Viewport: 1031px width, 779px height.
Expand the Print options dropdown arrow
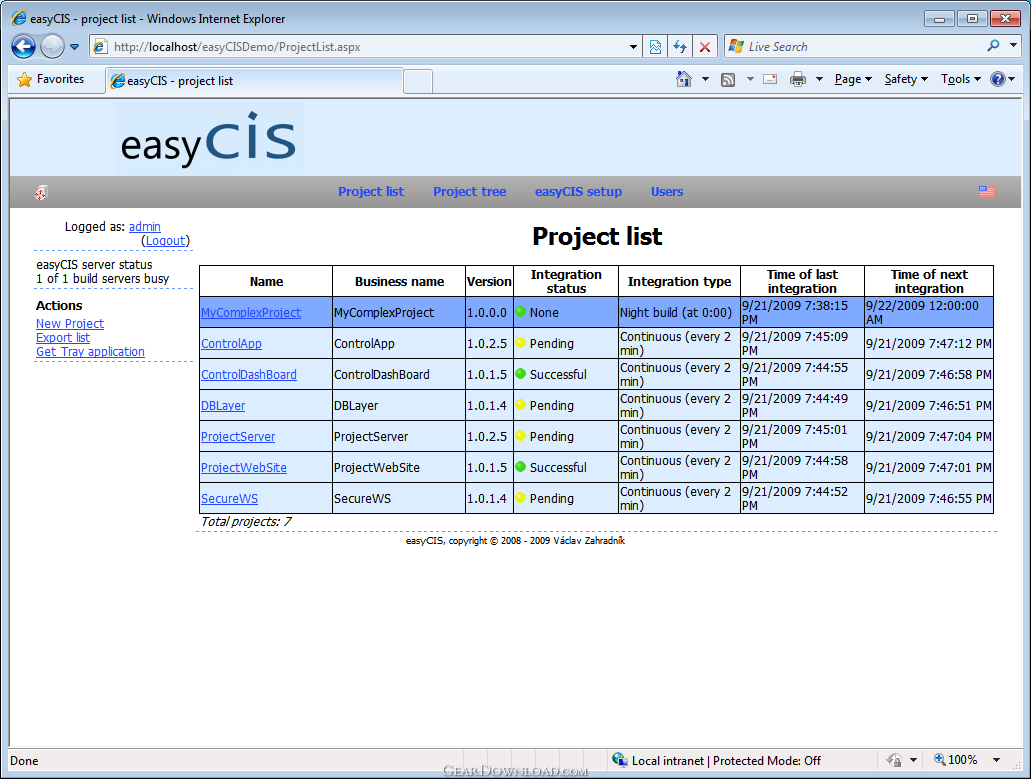pyautogui.click(x=819, y=80)
